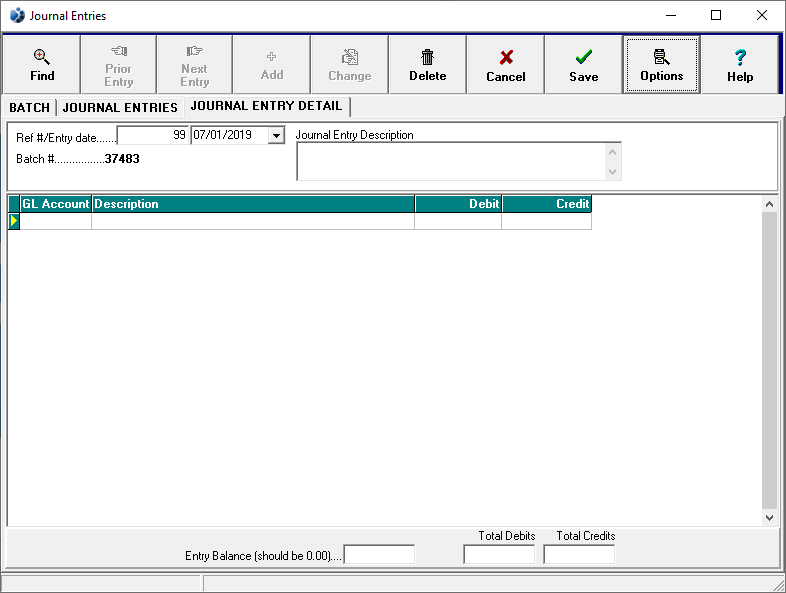Viewport: 786px width, 593px height.
Task: Click the Debit column header
Action: 458,204
